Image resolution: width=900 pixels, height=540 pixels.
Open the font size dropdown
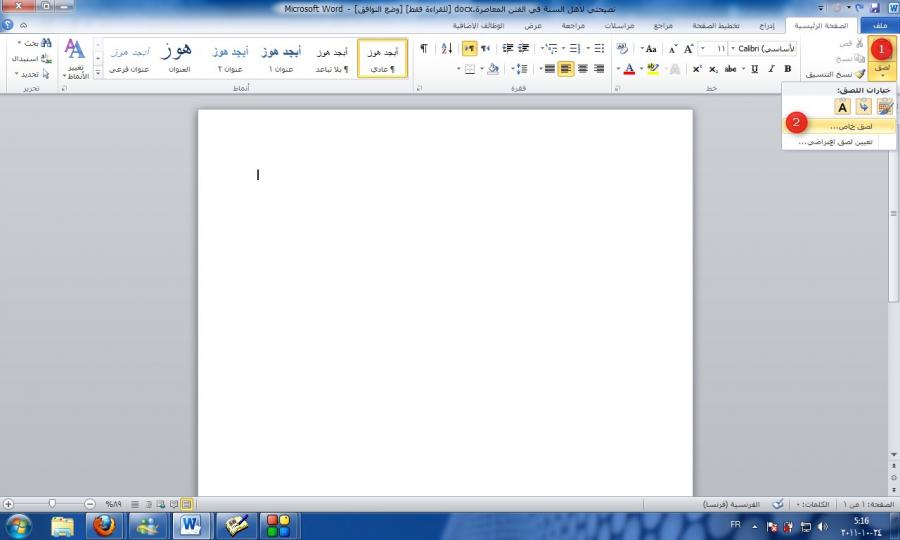[705, 48]
